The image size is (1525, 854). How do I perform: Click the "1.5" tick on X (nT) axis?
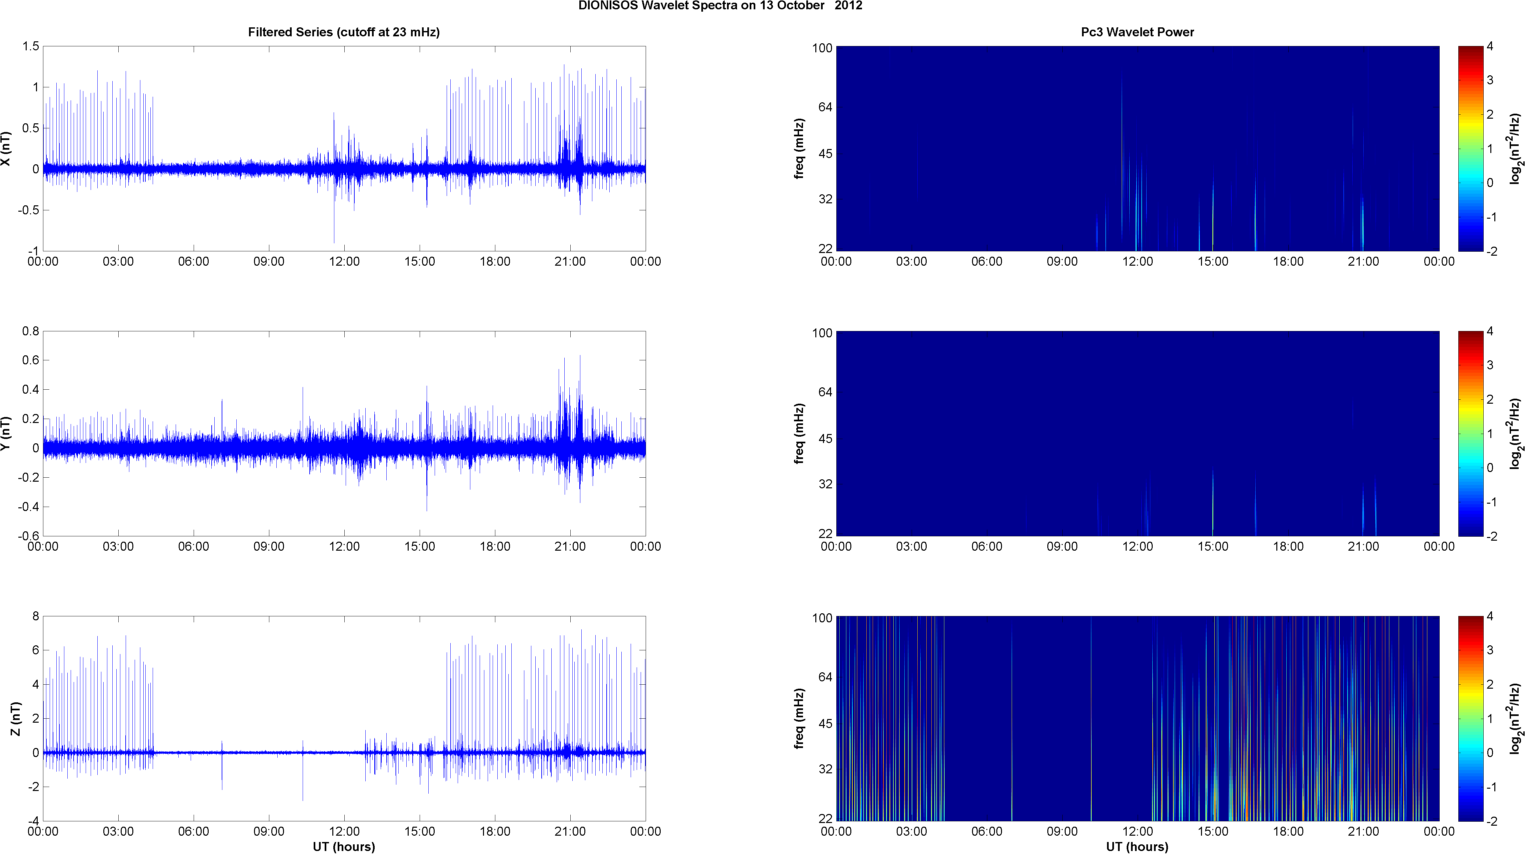30,47
